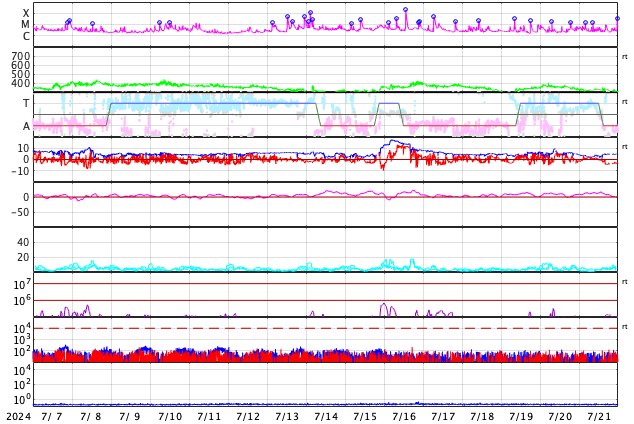Click the 10^7 axis label
Image resolution: width=634 pixels, height=424 pixels.
[x=21, y=284]
